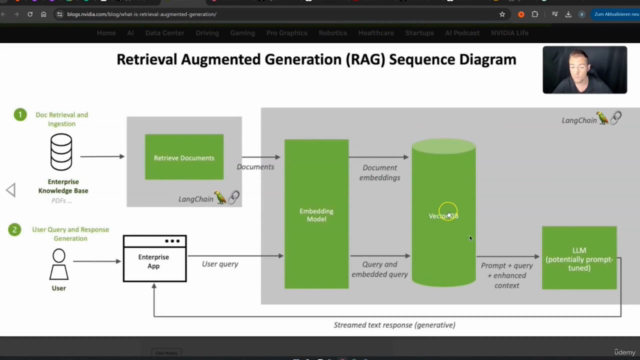Open the AI Podcast menu link
Image resolution: width=640 pixels, height=360 pixels.
pos(462,33)
